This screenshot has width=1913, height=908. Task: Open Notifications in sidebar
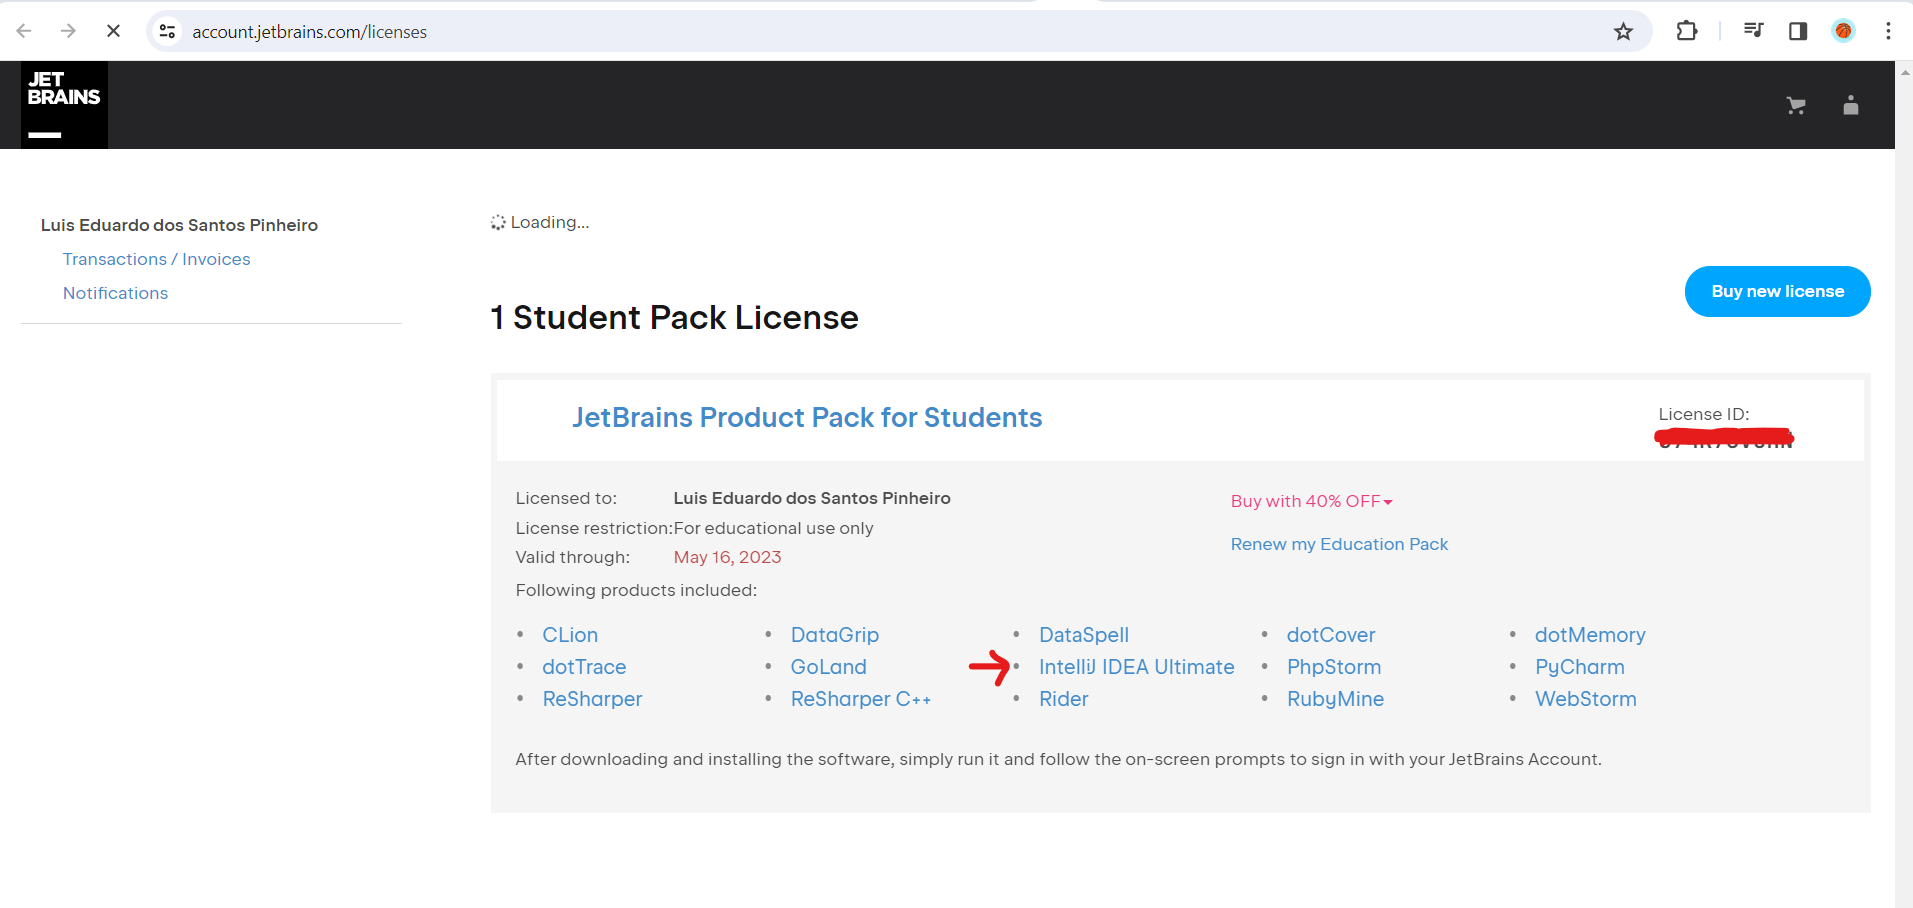(115, 293)
